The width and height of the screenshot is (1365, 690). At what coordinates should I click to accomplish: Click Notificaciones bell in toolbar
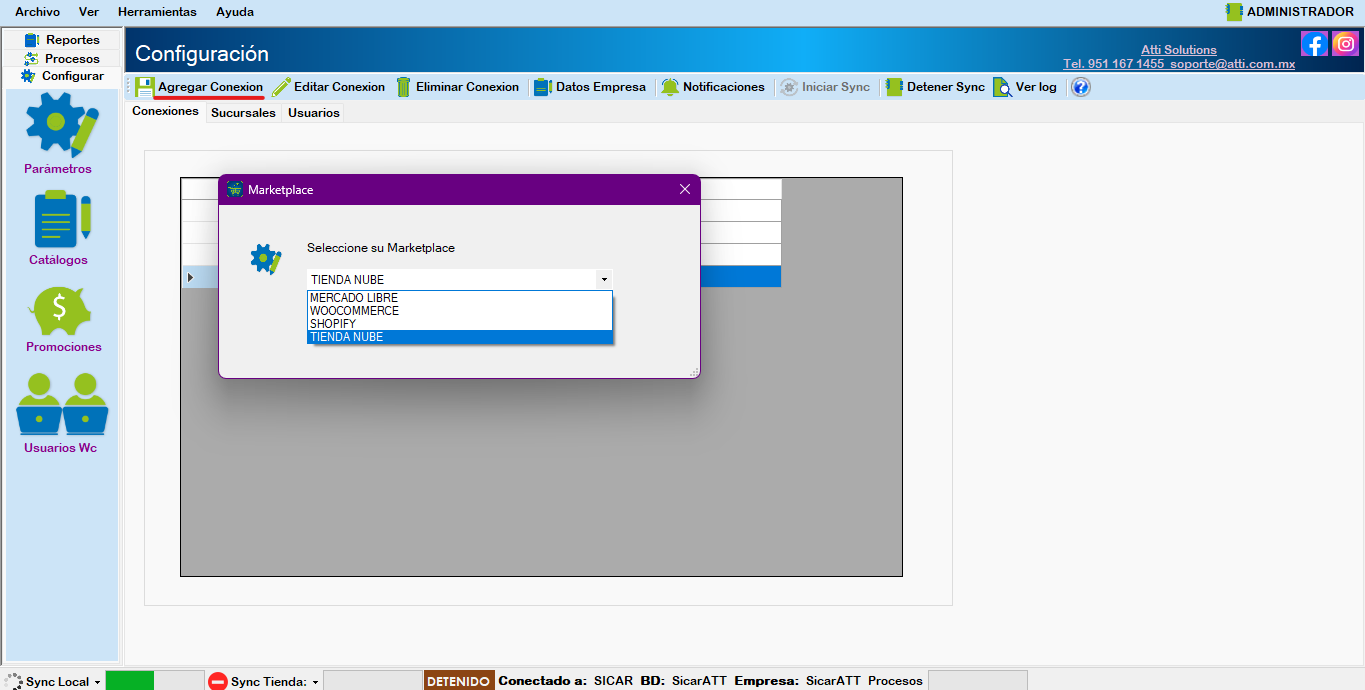713,87
